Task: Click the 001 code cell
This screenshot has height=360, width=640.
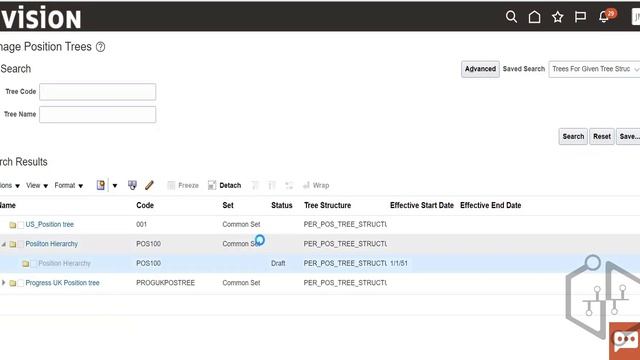Action: 141,224
